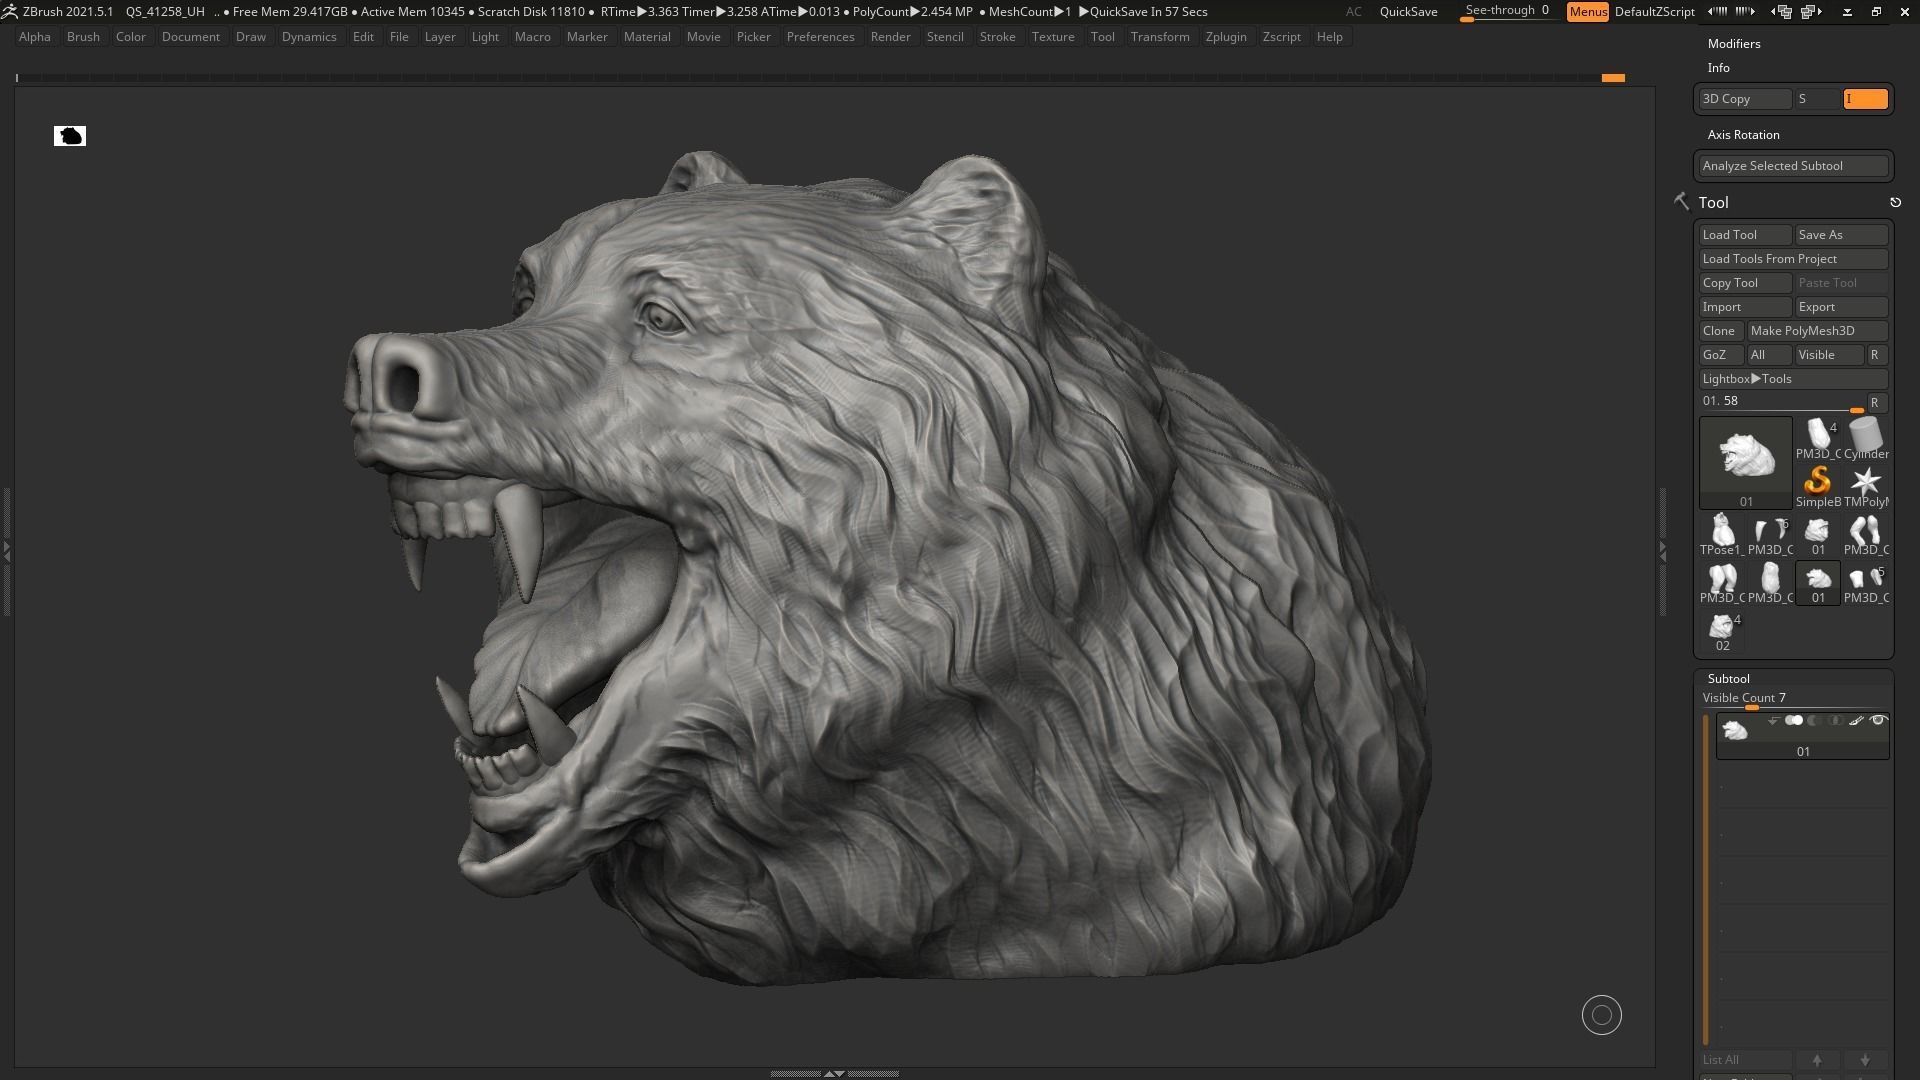Adjust the tool 01. 58 item slider
This screenshot has height=1080, width=1920.
[1782, 402]
